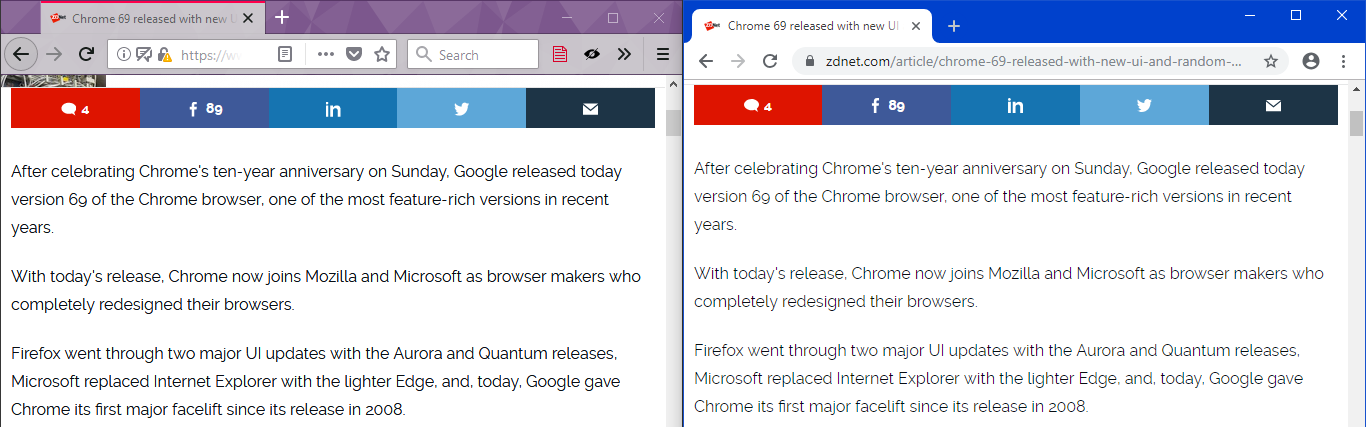Bookmark page using Chrome star icon
Screen dimensions: 1366x427
[1271, 61]
